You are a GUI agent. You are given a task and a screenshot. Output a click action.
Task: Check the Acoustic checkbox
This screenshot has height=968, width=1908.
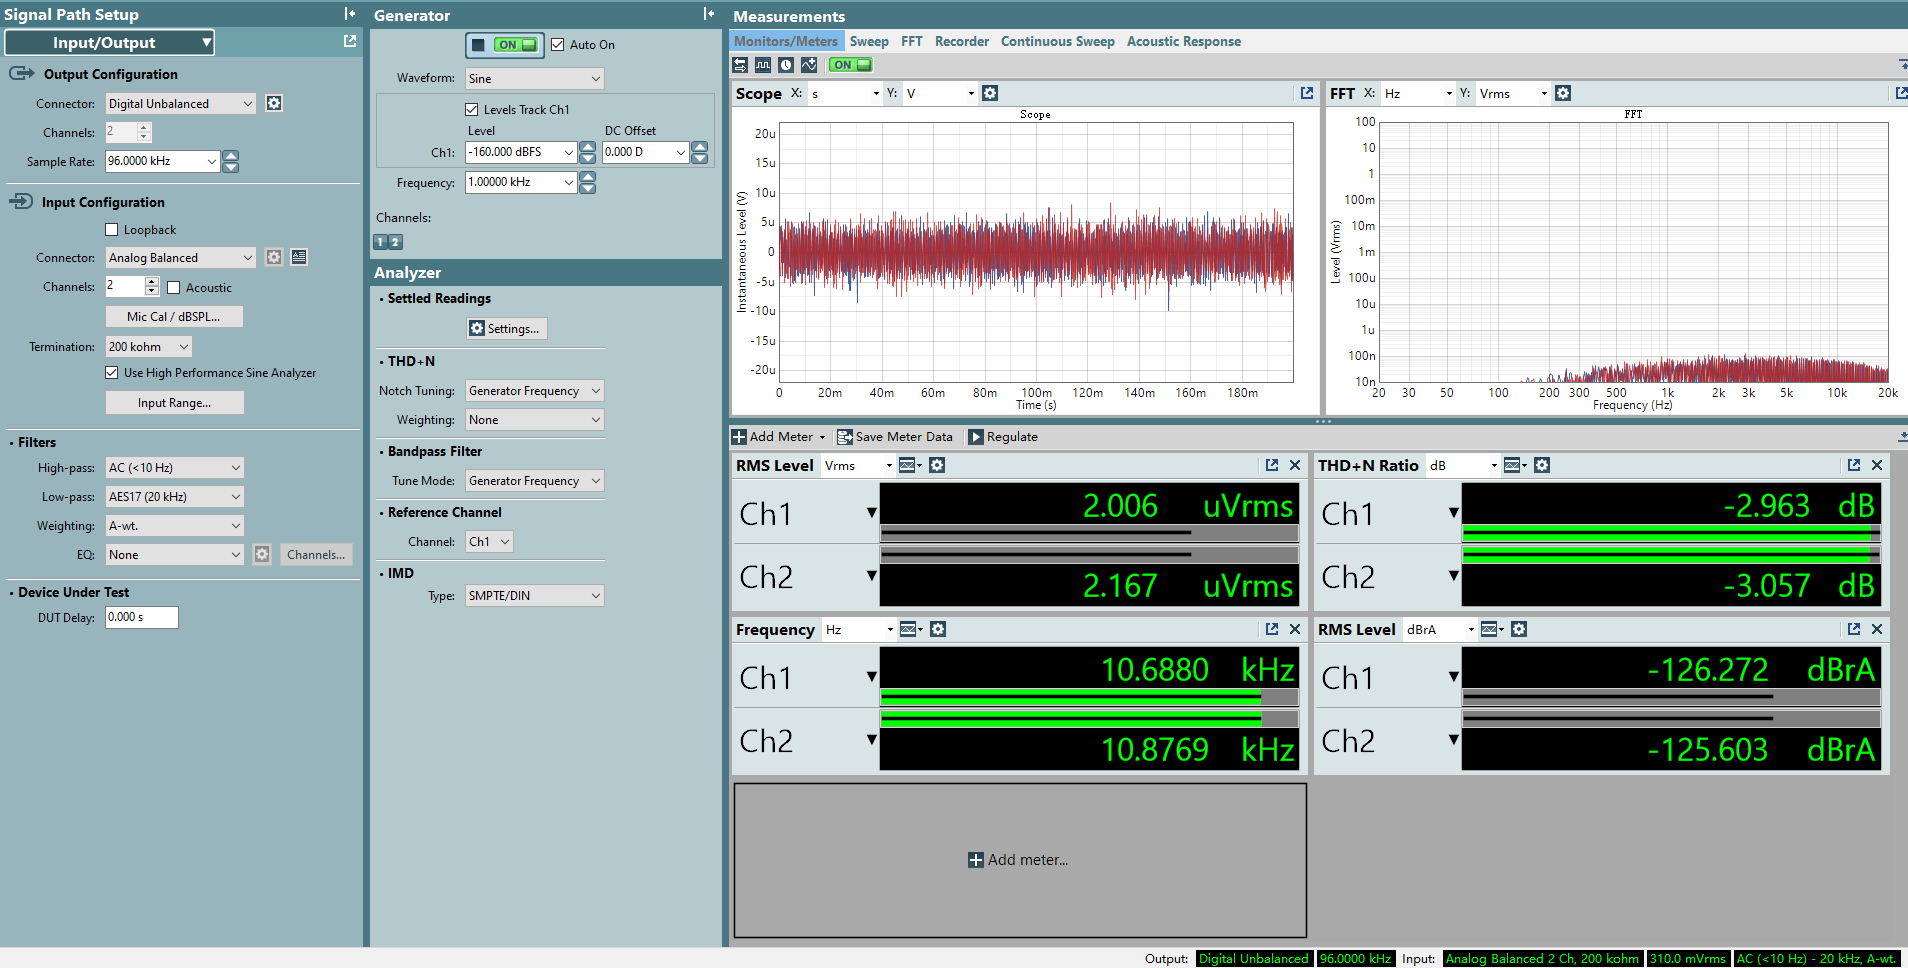tap(174, 288)
